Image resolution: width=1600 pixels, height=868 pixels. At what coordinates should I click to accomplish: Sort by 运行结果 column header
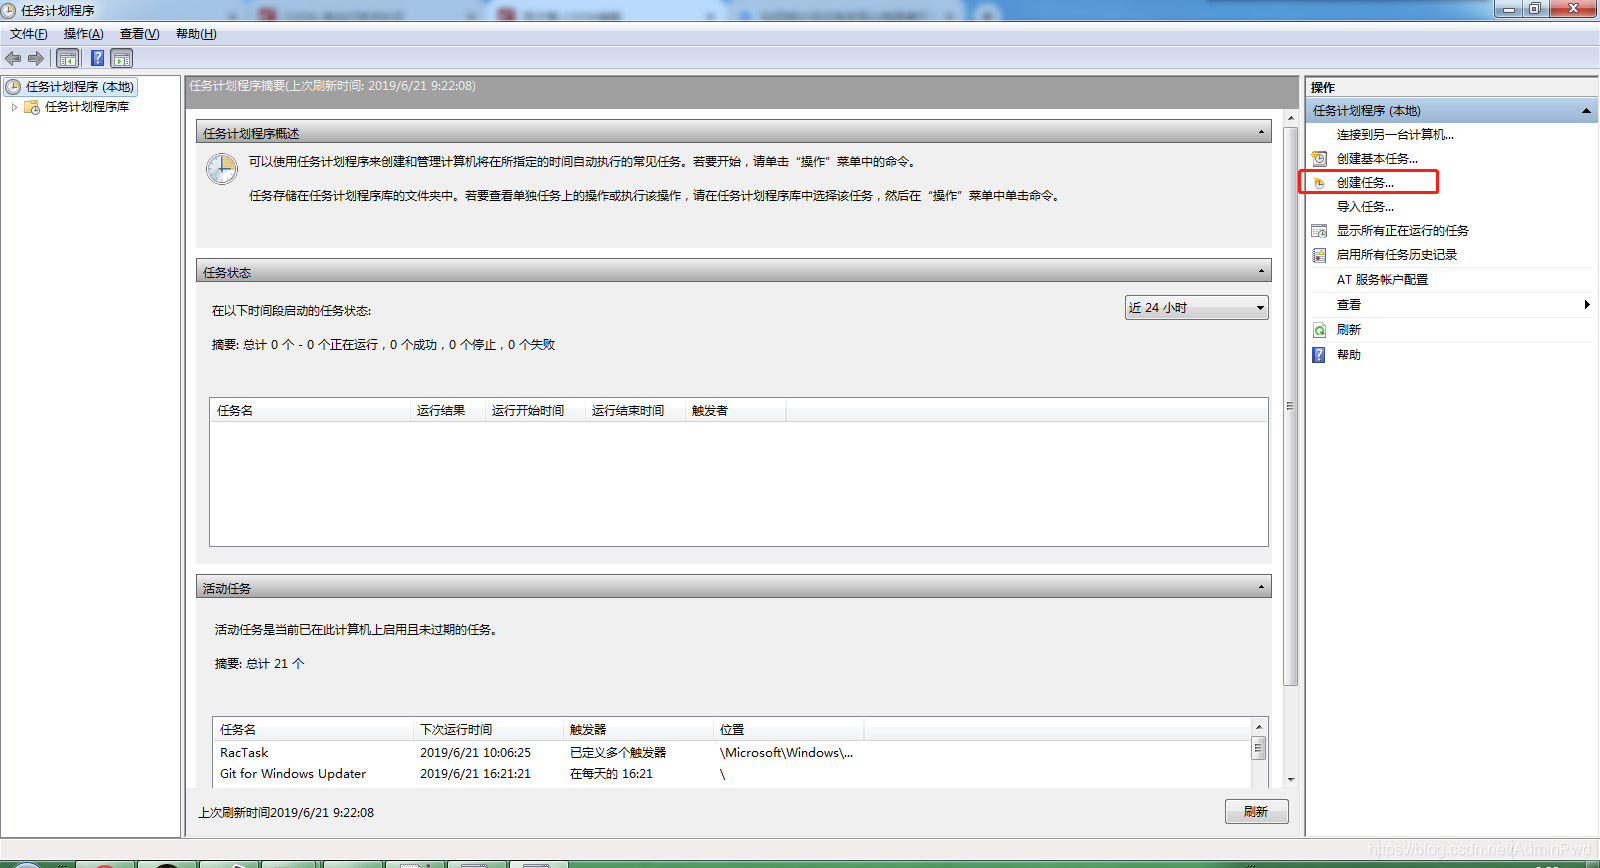[x=448, y=411]
